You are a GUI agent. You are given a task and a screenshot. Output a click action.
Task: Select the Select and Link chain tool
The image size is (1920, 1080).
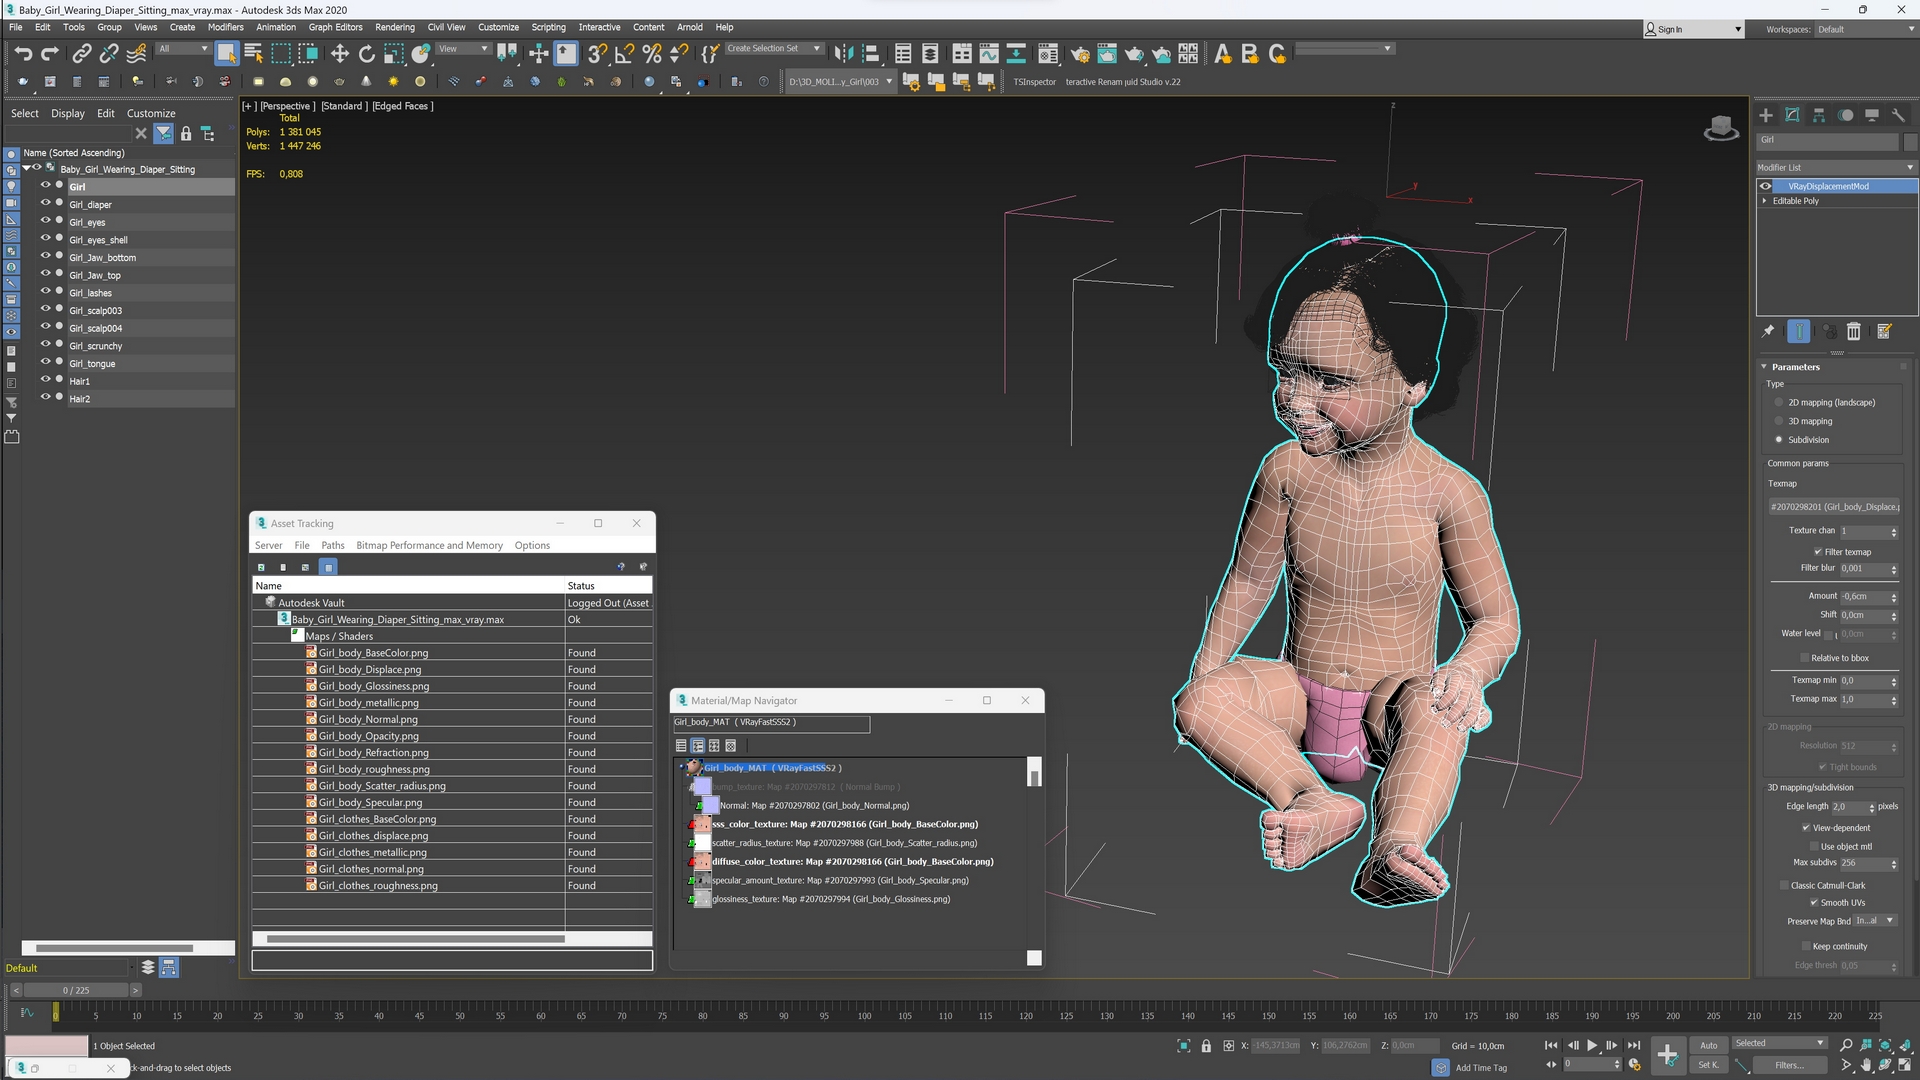(x=82, y=54)
